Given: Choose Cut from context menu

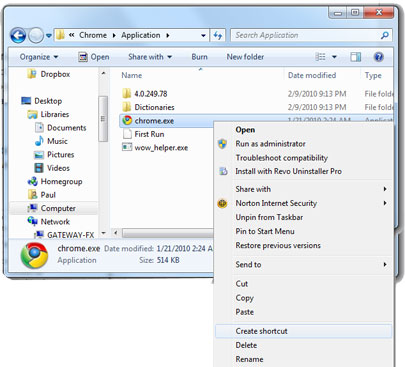Looking at the screenshot, I should click(x=242, y=284).
